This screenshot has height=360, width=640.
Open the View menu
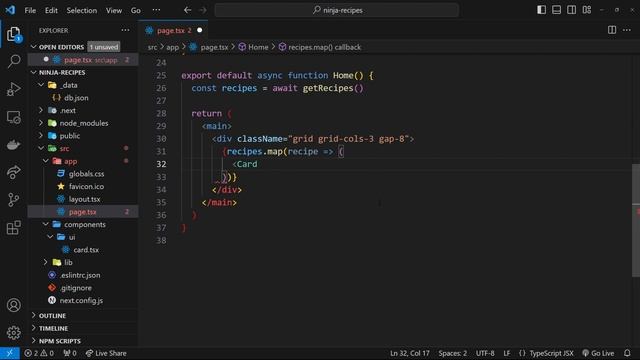[x=114, y=10]
